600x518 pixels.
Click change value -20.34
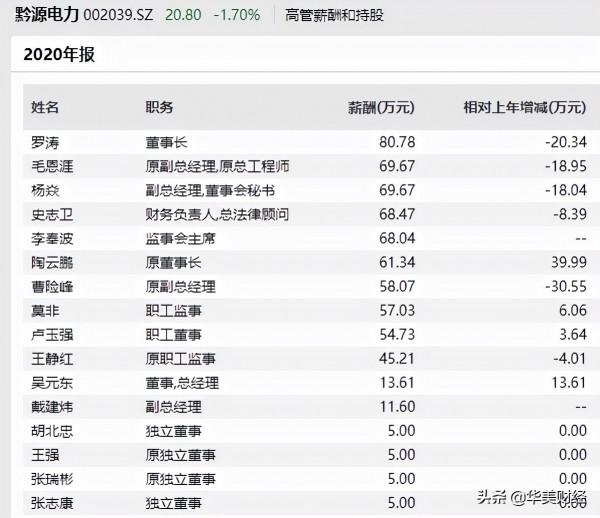tap(566, 142)
